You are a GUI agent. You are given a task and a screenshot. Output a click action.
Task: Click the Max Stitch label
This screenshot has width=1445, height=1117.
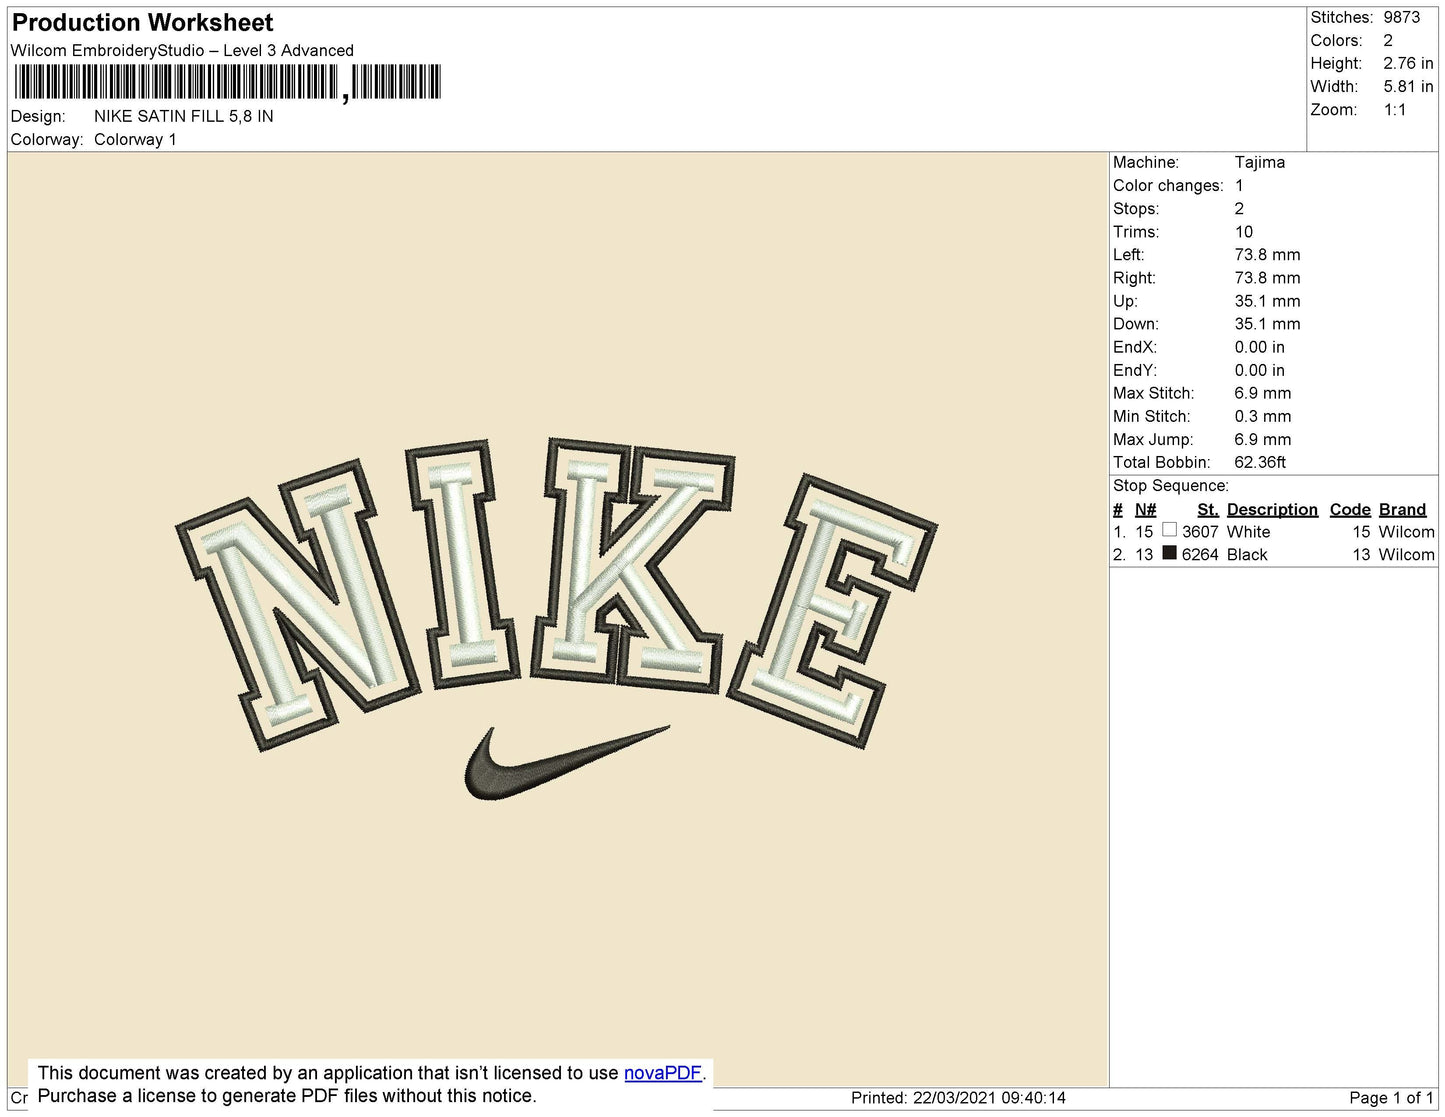pos(1153,393)
